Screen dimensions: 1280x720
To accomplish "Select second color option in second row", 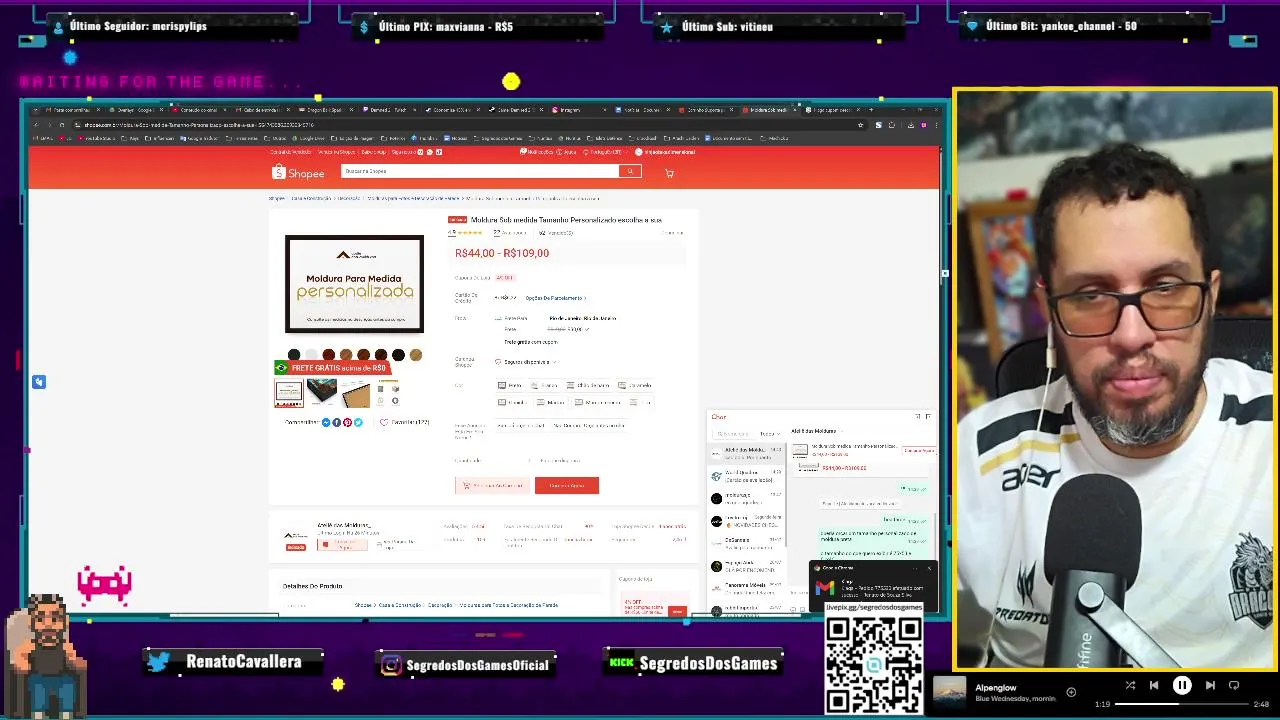I will point(550,402).
